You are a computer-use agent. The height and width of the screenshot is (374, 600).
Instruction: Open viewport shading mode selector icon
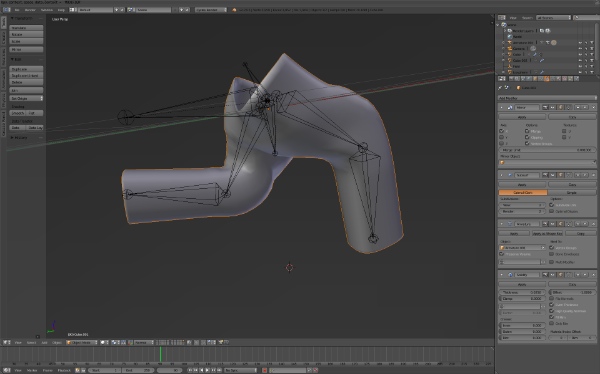tap(104, 342)
